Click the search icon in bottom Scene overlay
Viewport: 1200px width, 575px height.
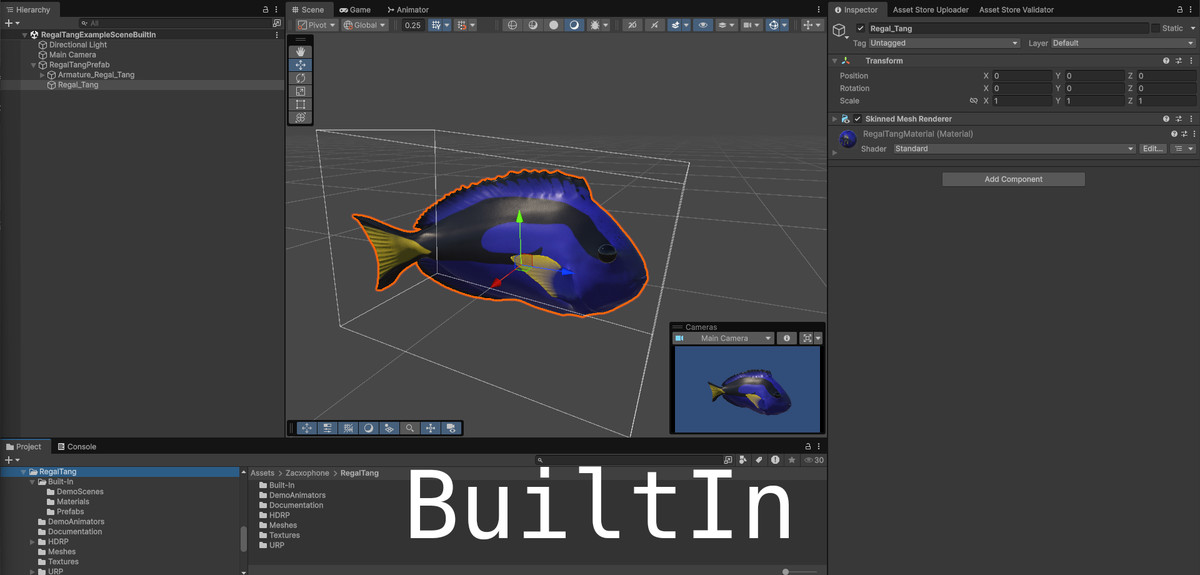point(410,428)
